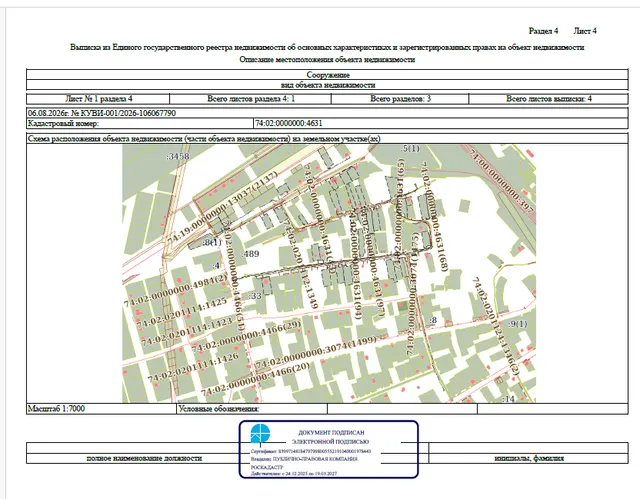
Task: Select the 'Всего листов выписки: 4' cell
Action: point(549,99)
